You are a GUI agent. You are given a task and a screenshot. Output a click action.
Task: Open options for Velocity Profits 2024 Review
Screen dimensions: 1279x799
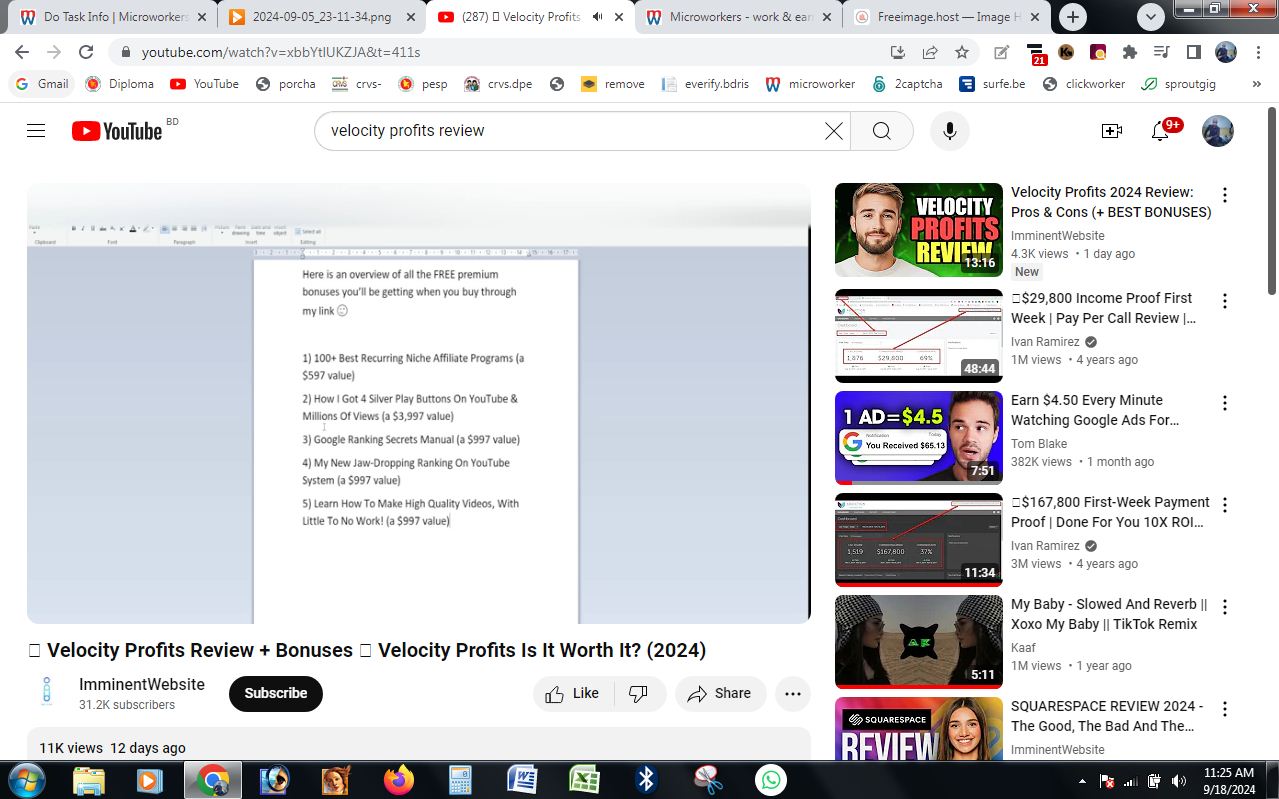coord(1224,195)
